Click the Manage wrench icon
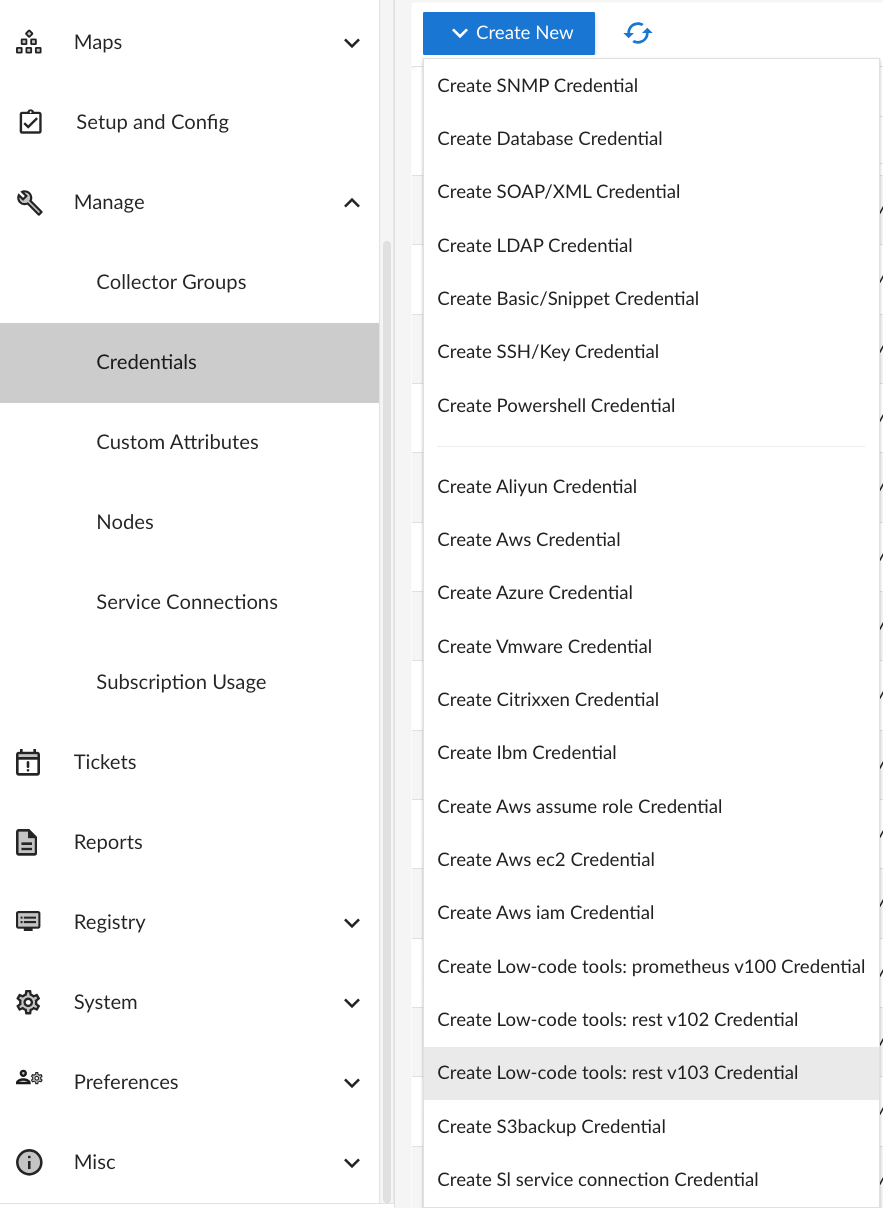The height and width of the screenshot is (1208, 883). (30, 202)
